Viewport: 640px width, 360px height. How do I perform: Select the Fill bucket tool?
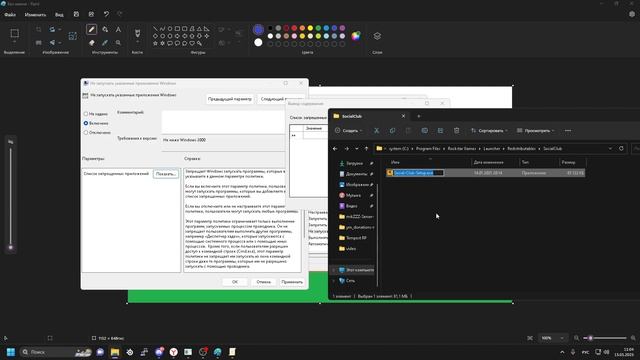coord(105,29)
